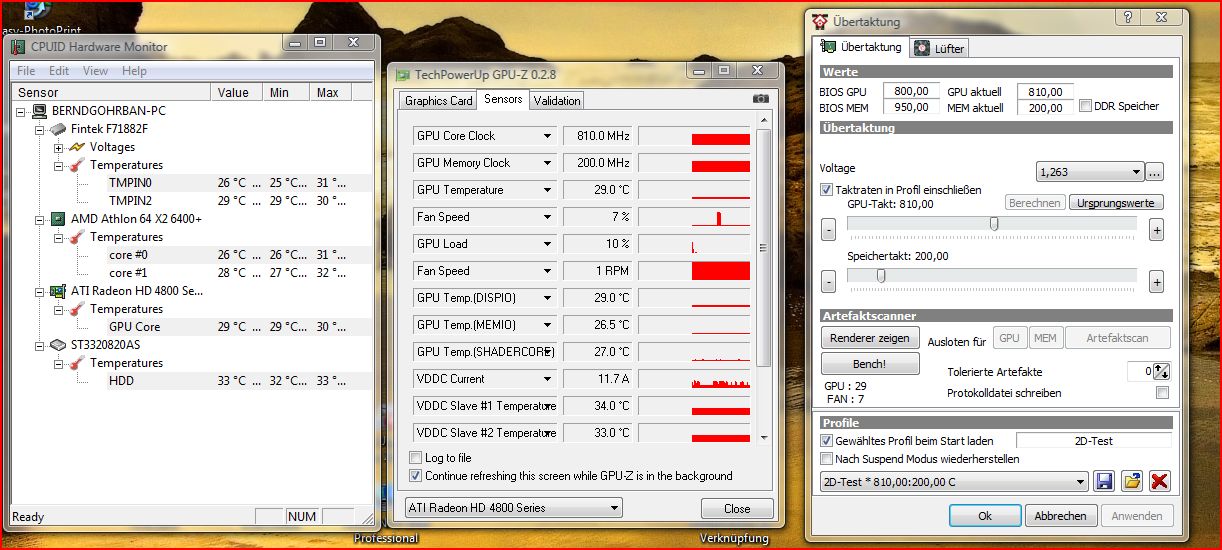This screenshot has width=1222, height=550.
Task: Switch to GPU-Z Validation tab
Action: tap(556, 101)
